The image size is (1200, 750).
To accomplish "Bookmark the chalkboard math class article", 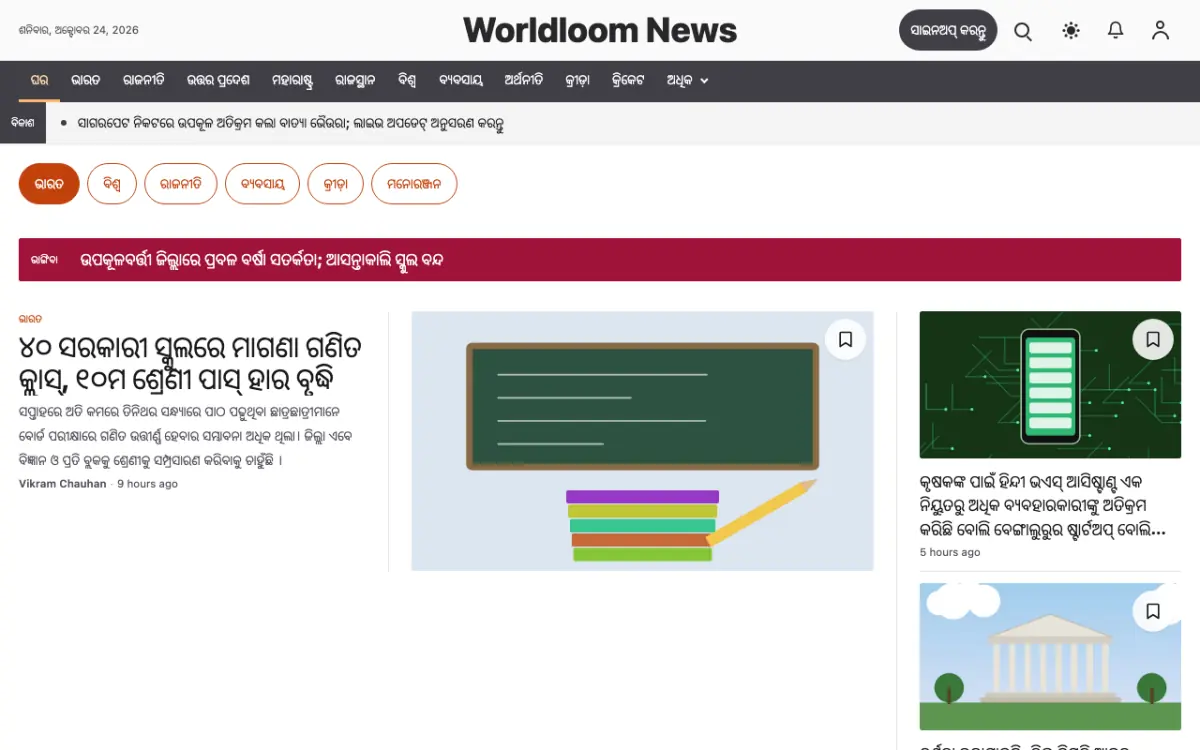I will pyautogui.click(x=845, y=340).
